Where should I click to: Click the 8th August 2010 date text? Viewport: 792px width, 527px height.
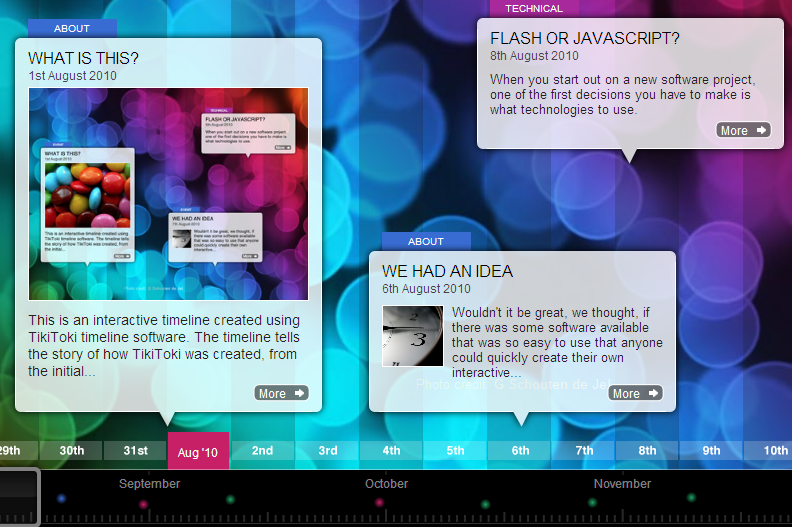534,56
